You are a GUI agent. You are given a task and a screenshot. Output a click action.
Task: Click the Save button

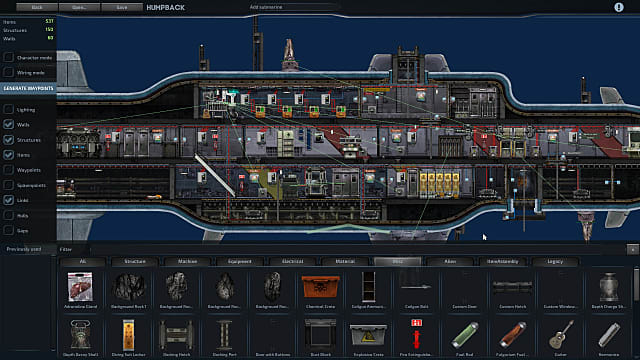tap(122, 7)
